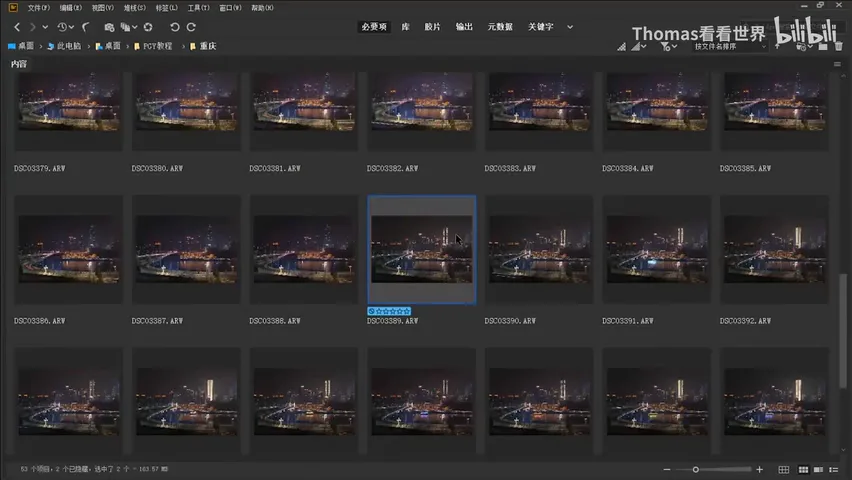The image size is (852, 480).
Task: Expand the arrow after PCY教程 breadcrumb
Action: (183, 46)
